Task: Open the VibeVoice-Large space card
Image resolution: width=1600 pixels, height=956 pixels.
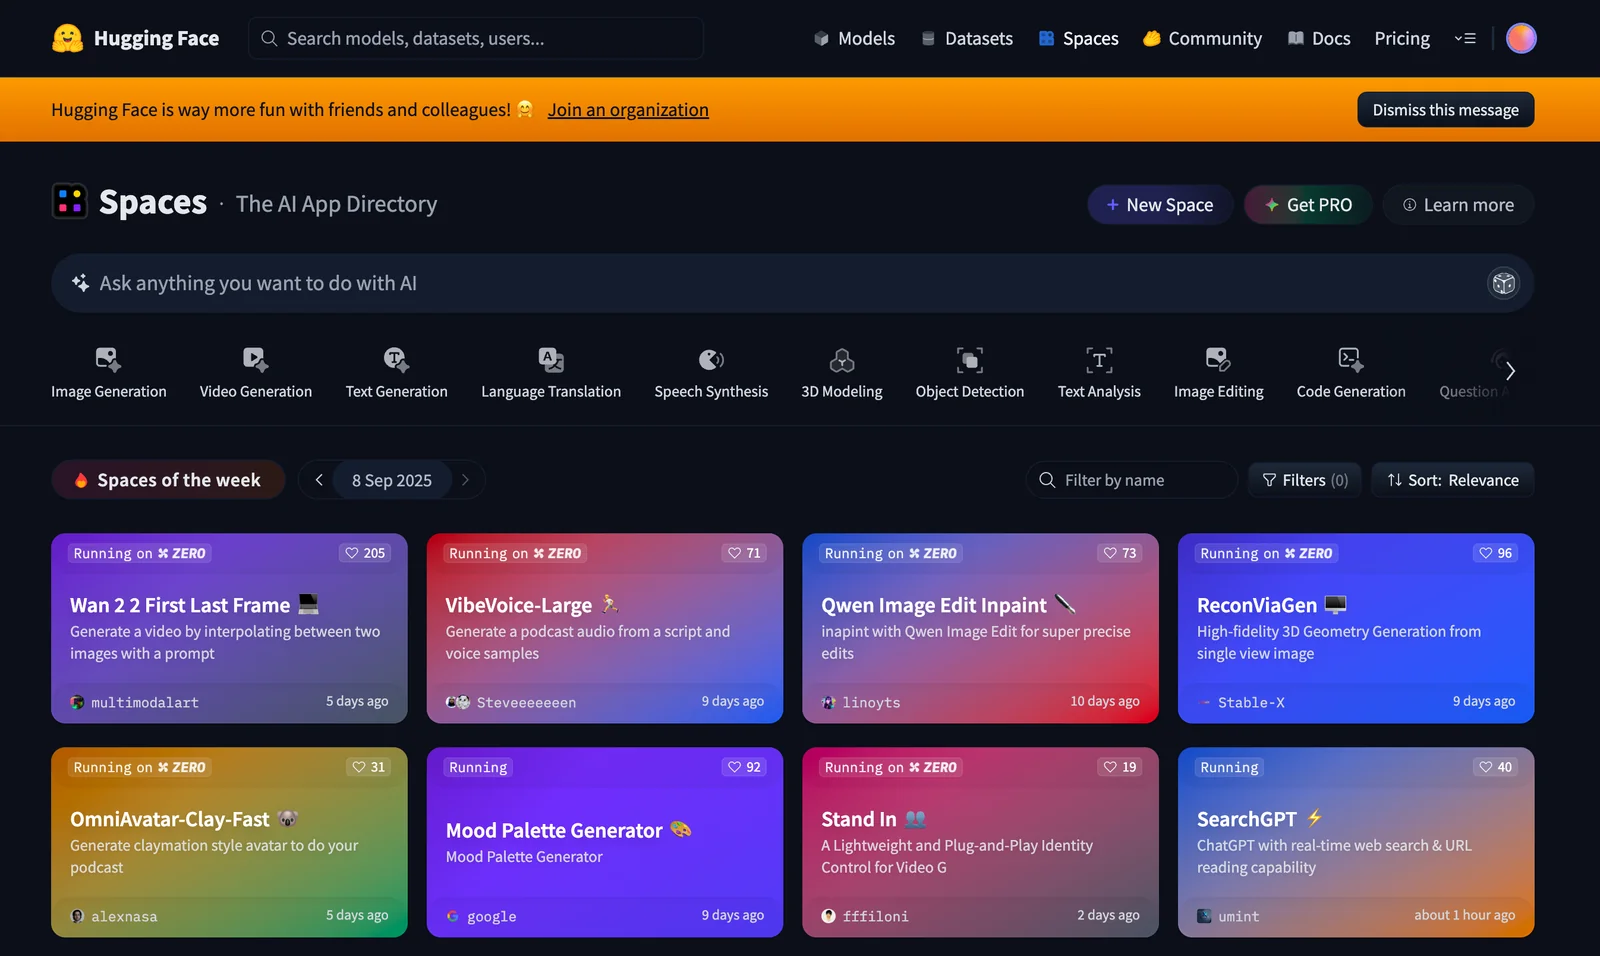Action: 605,628
